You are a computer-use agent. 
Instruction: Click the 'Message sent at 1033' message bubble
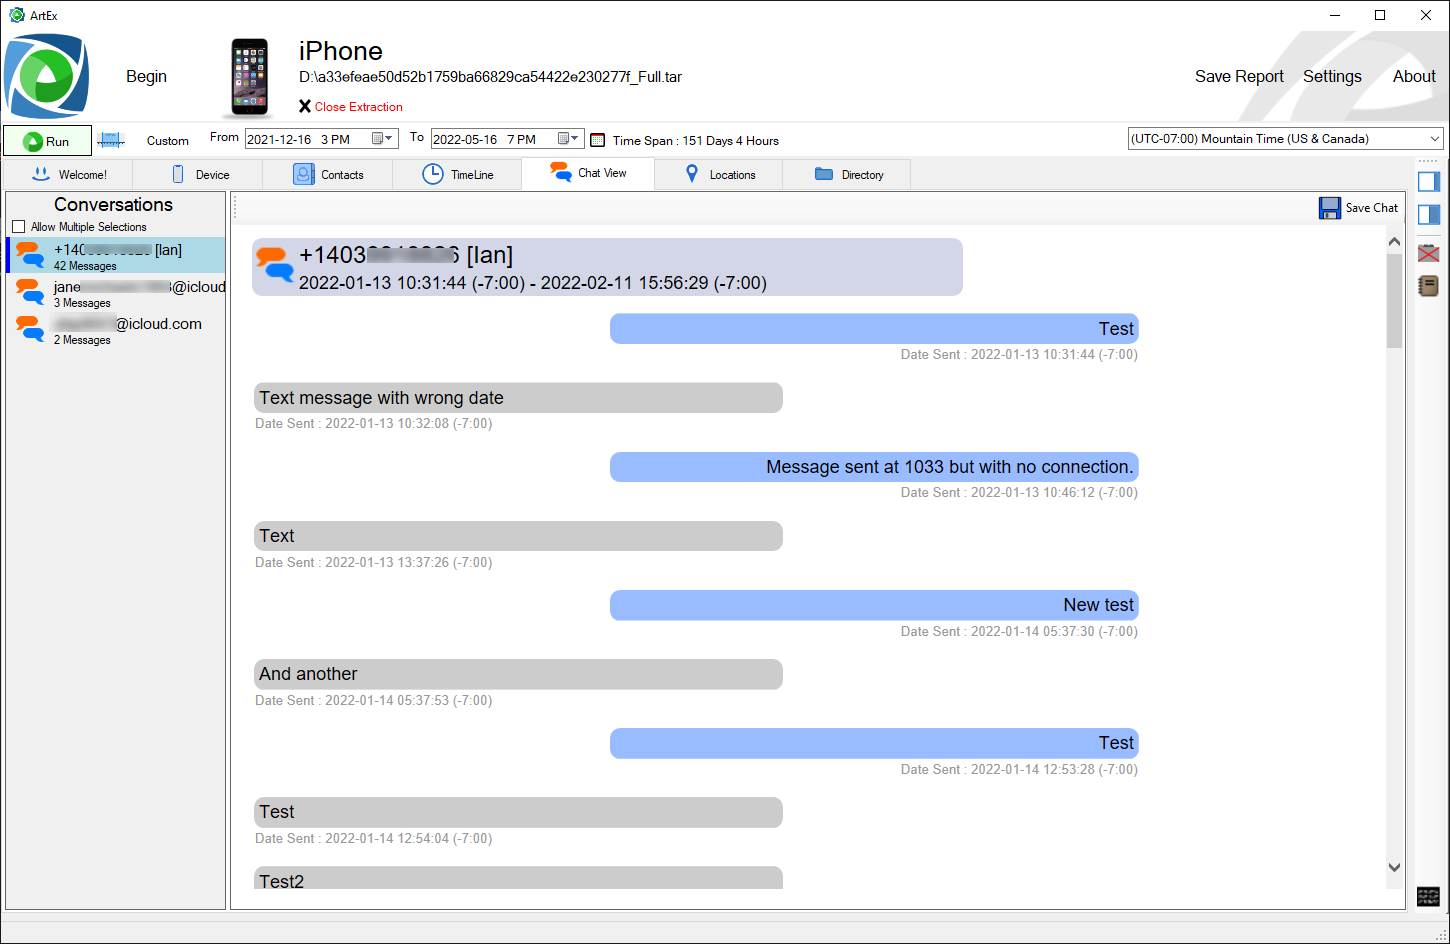pyautogui.click(x=874, y=467)
